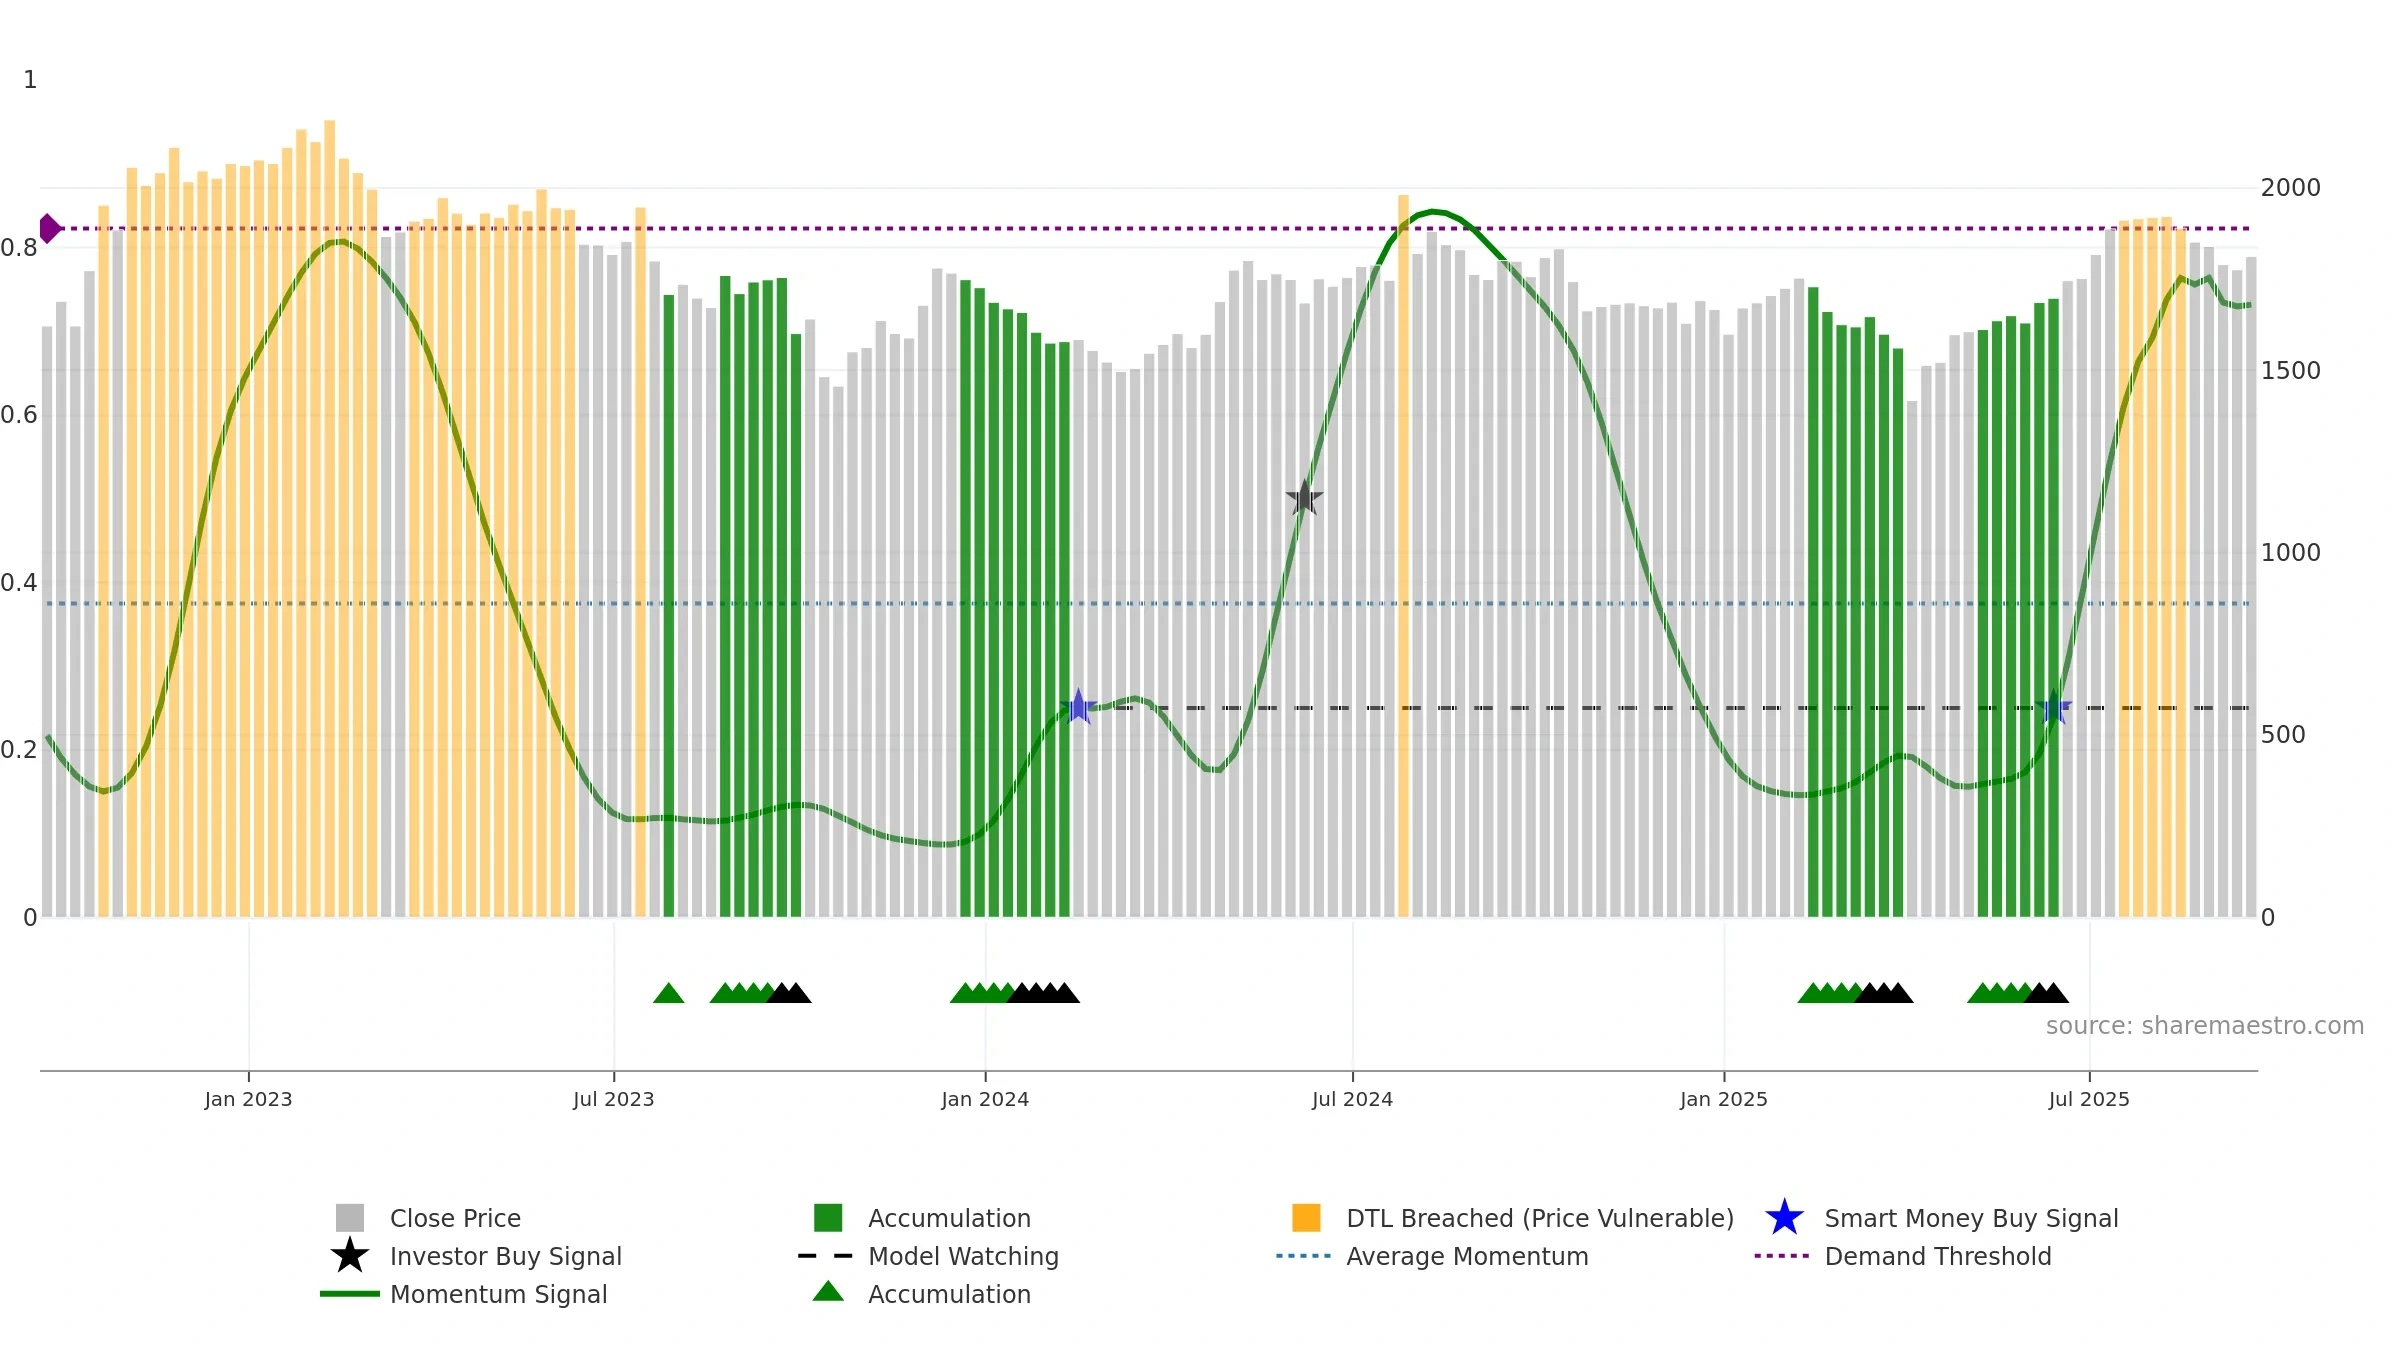Toggle the Momentum Signal legend entry

464,1294
